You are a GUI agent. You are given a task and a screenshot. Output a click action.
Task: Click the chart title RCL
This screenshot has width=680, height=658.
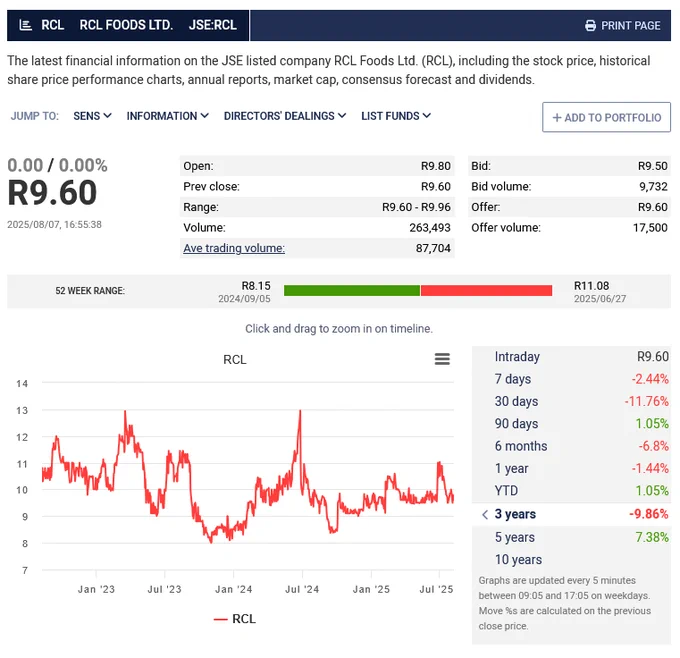235,360
